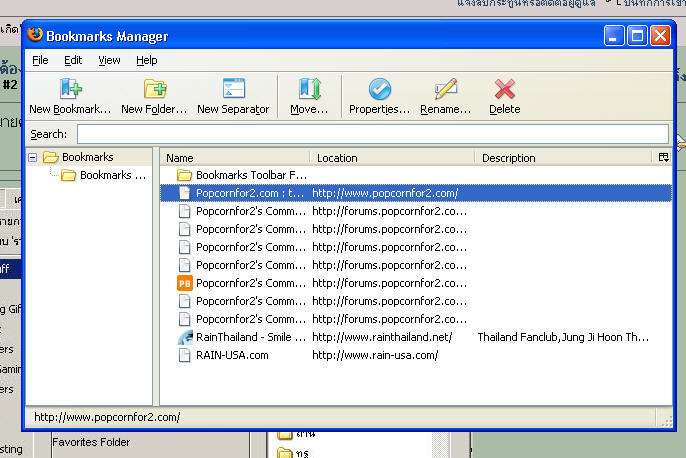Click the Thailand Fanclub description text
Viewport: 686px width, 458px height.
[x=563, y=337]
